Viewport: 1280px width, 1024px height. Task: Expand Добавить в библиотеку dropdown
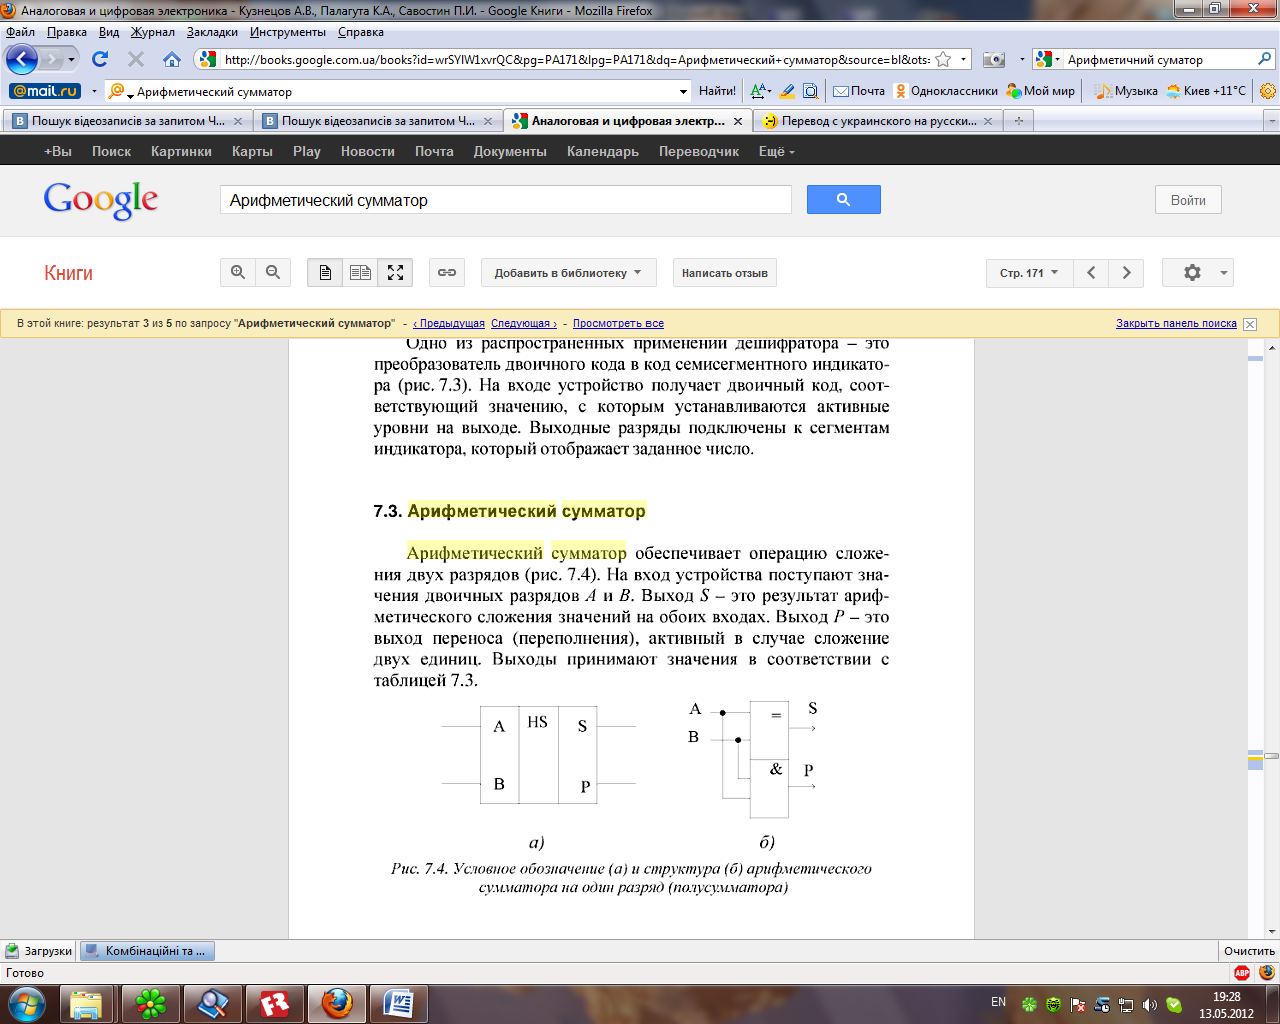coord(568,272)
